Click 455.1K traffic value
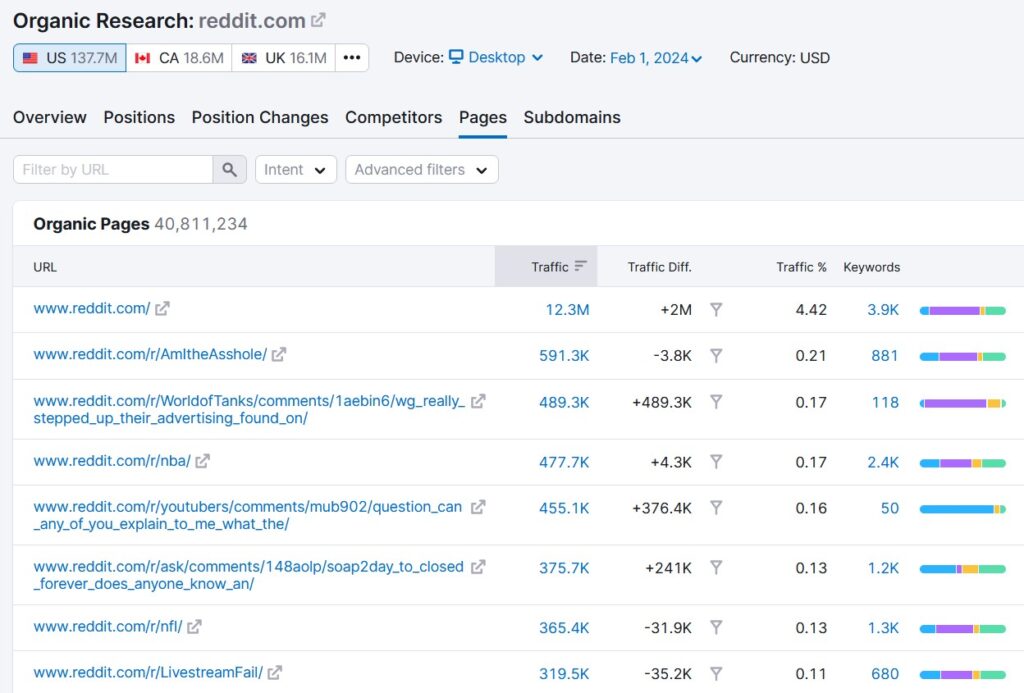1024x693 pixels. click(x=564, y=508)
